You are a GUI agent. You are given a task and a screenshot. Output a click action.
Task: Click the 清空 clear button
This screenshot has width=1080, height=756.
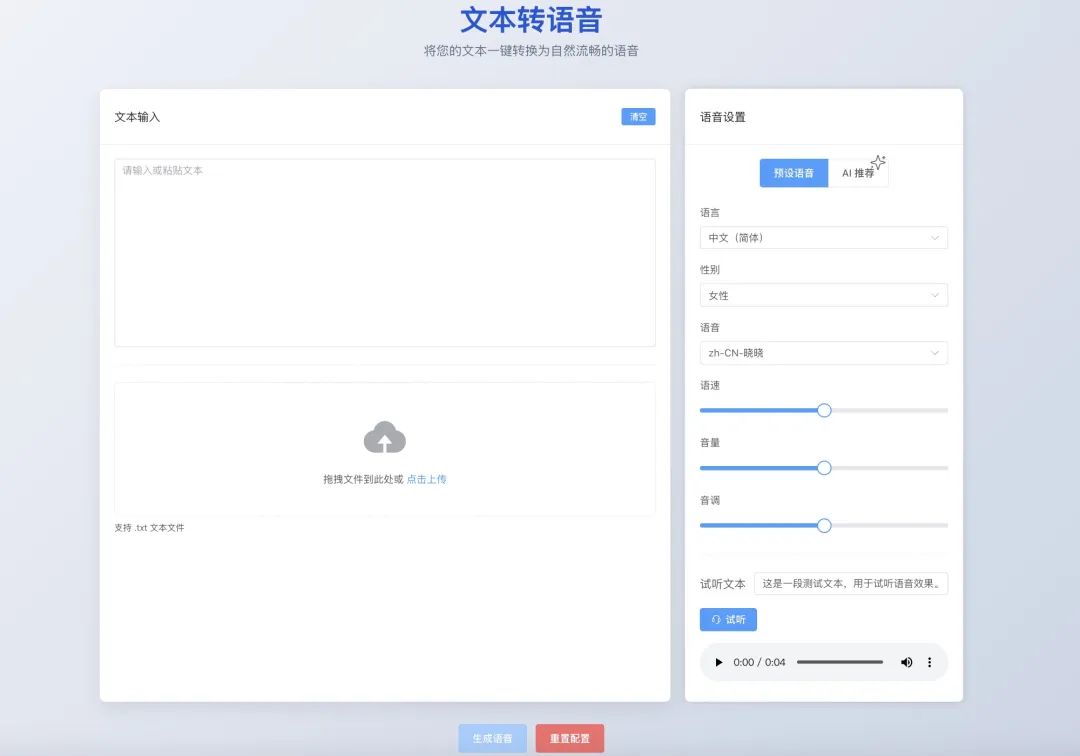coord(638,116)
